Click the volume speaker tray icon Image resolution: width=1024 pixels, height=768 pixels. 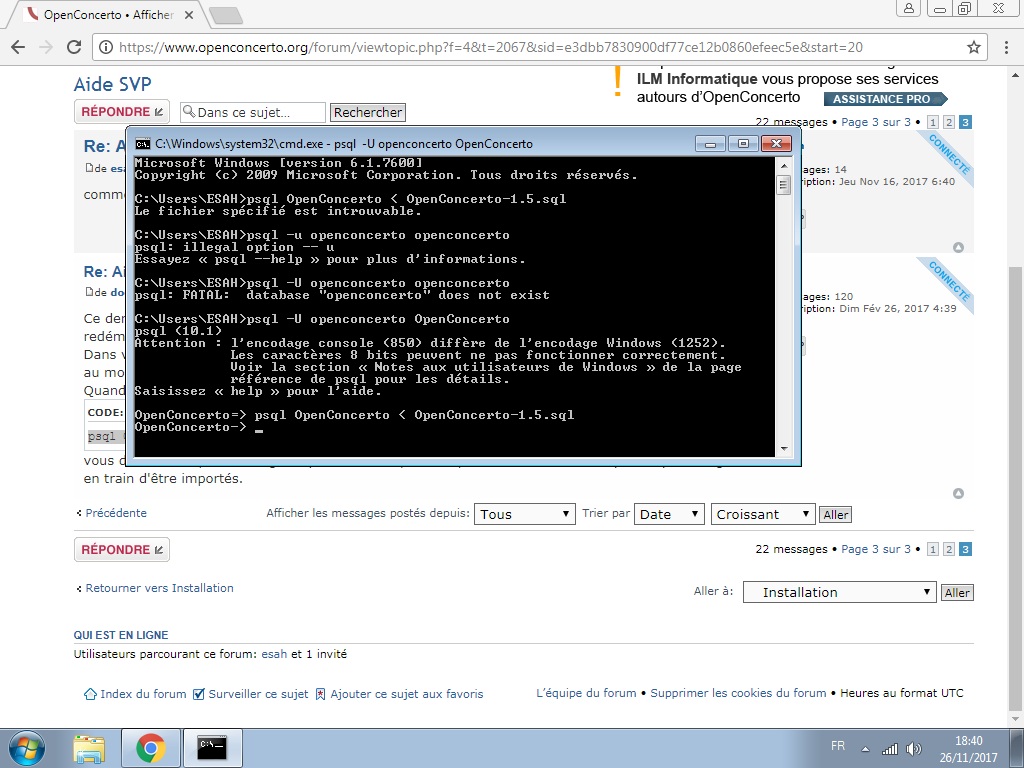coord(914,749)
